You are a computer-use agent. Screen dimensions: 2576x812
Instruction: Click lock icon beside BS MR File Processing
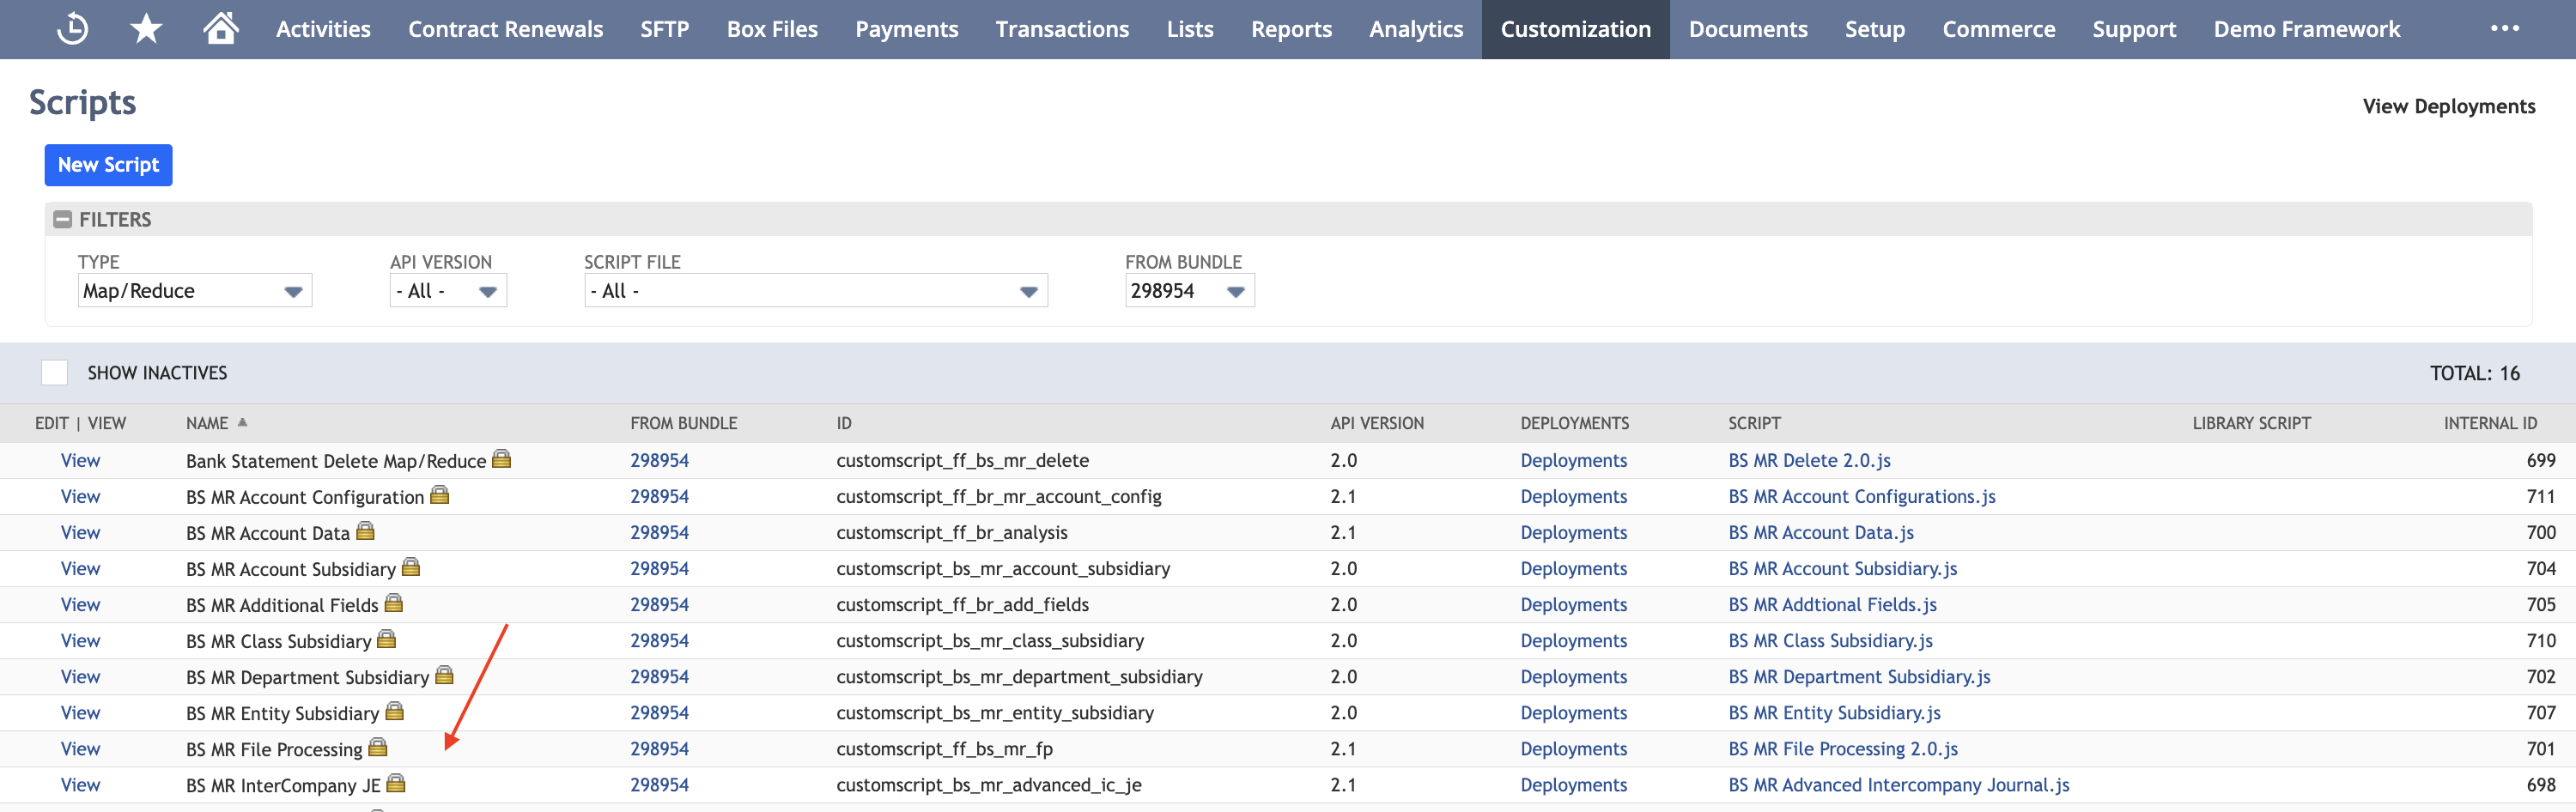[x=377, y=747]
